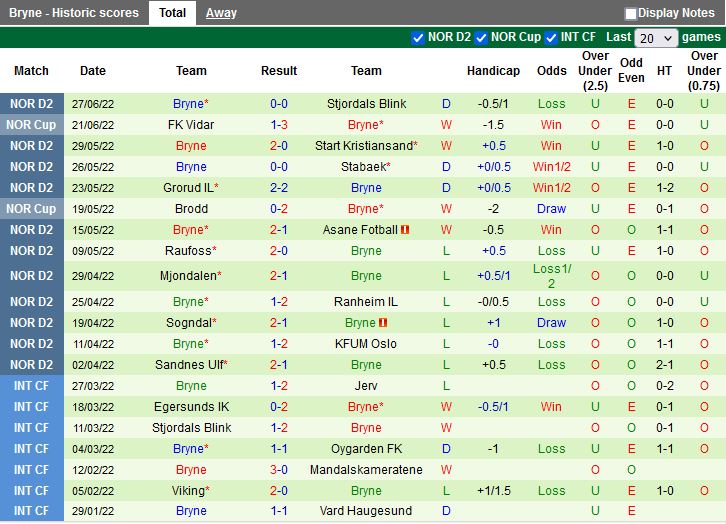The image size is (726, 524).
Task: Click the 2-2 result against Grorud IL
Action: (x=279, y=188)
